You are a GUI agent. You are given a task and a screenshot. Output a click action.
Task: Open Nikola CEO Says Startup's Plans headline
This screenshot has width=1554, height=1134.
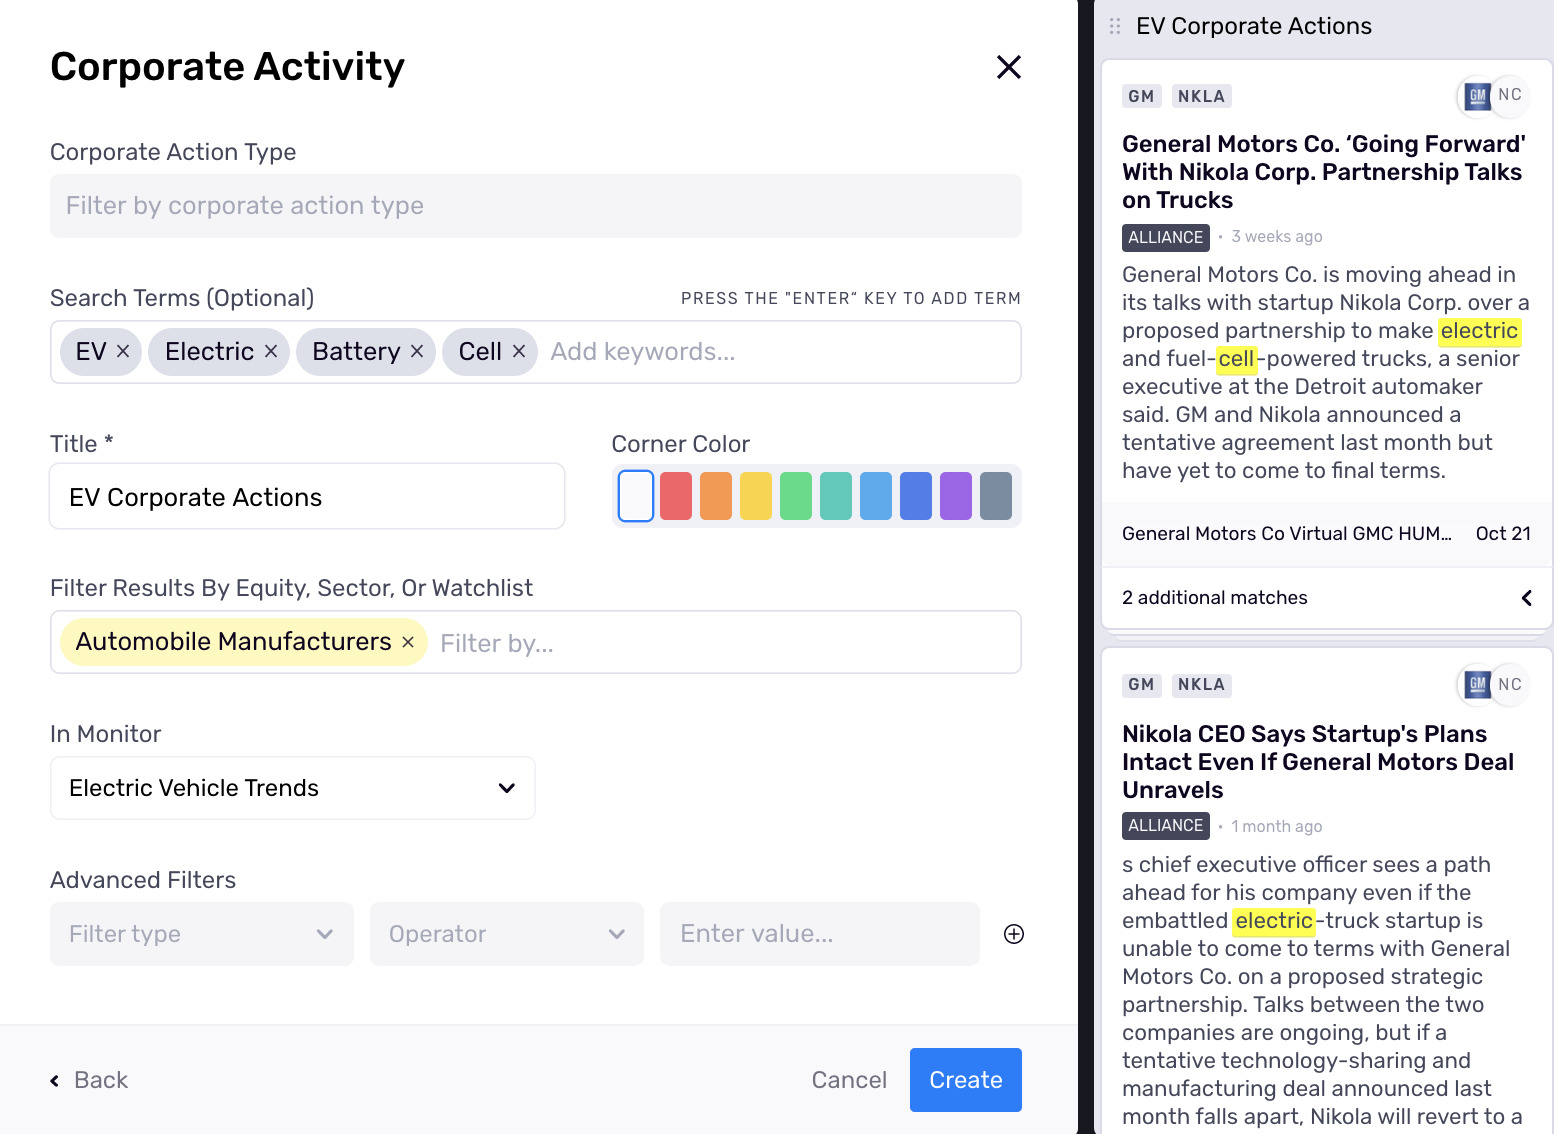[x=1318, y=762]
